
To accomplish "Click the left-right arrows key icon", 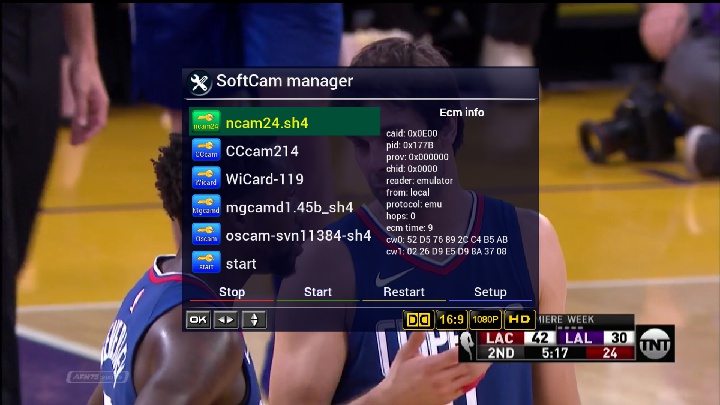I will click(x=226, y=320).
